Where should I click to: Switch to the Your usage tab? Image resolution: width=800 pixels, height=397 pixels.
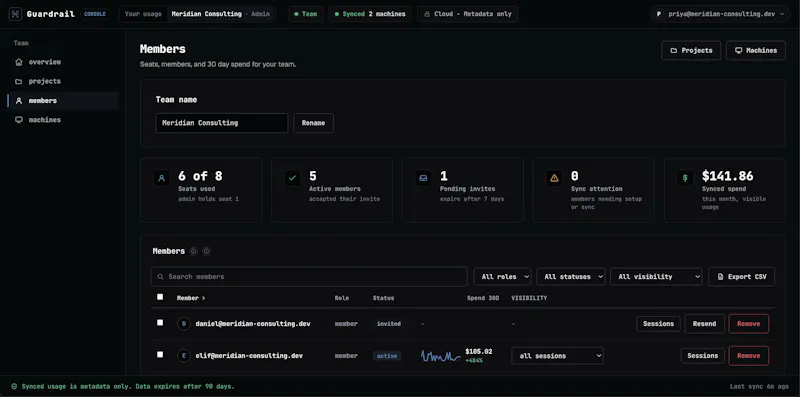point(143,14)
